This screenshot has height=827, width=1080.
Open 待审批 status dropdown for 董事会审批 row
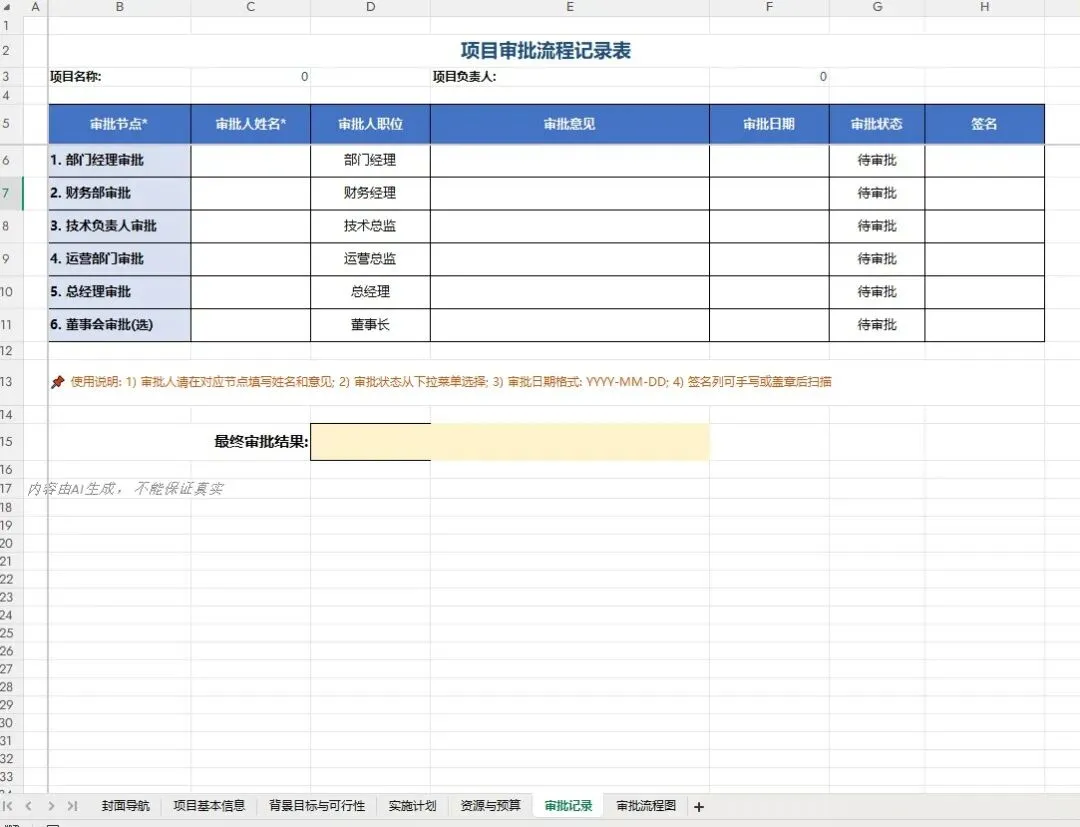pos(877,325)
